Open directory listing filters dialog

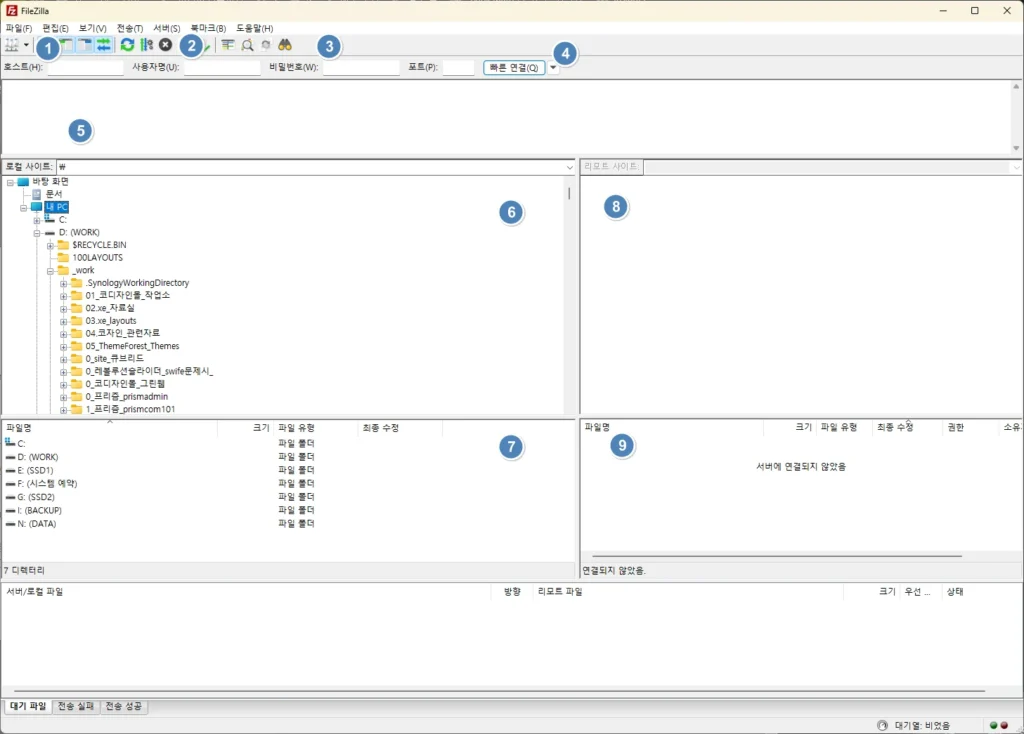[x=227, y=45]
